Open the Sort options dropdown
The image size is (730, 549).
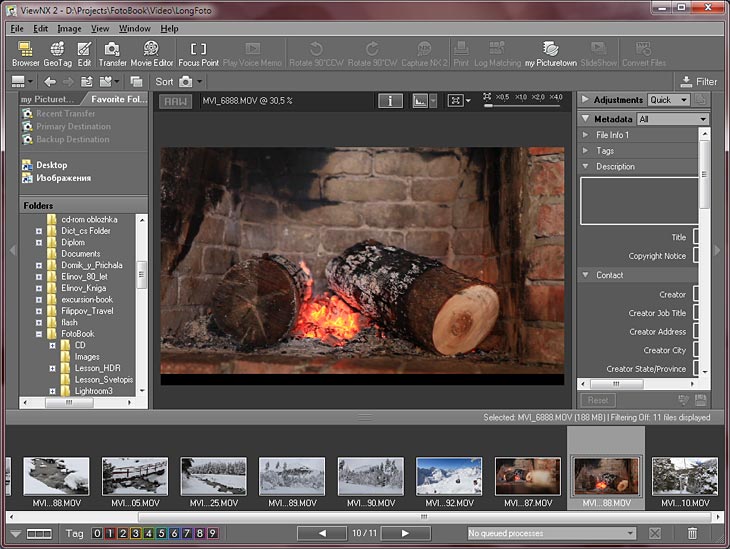tap(199, 82)
